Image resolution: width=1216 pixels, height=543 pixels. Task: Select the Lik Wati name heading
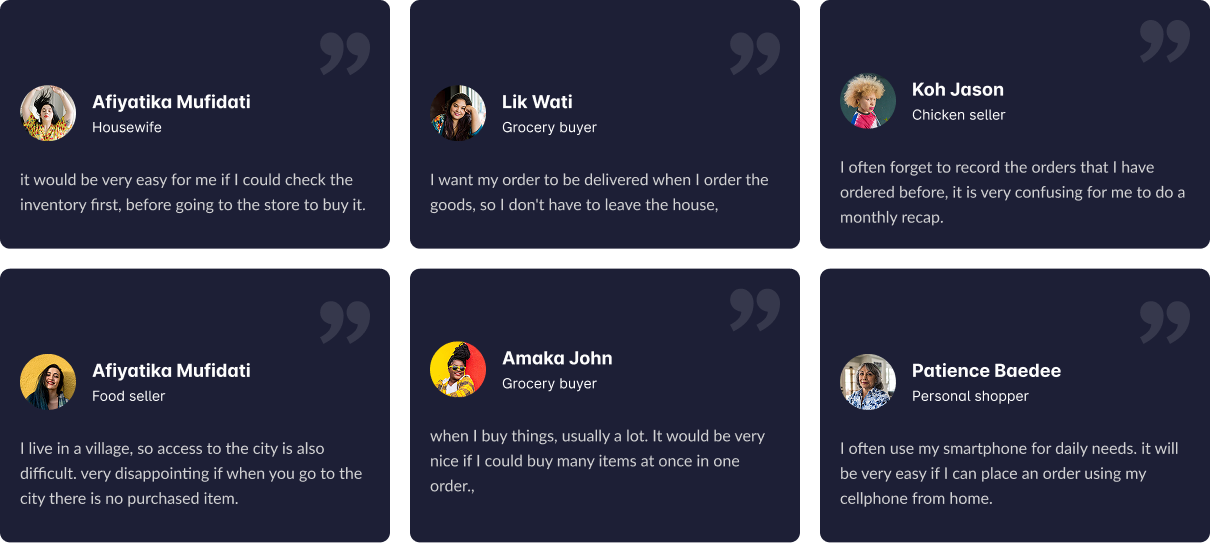tap(537, 101)
